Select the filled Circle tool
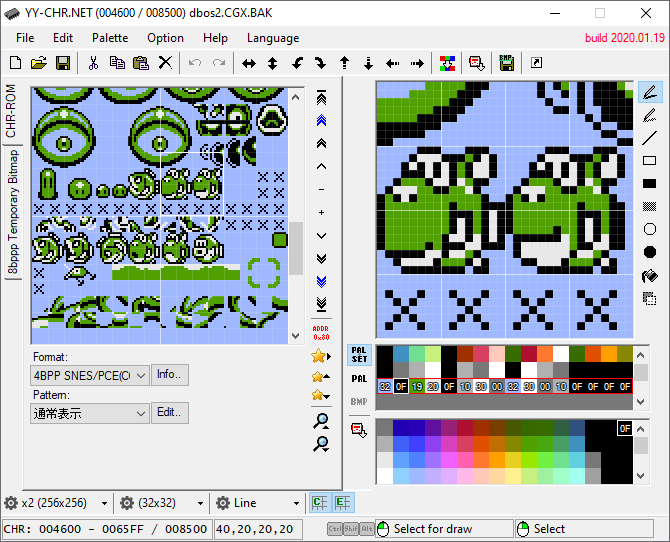Viewport: 670px width, 542px height. [x=649, y=252]
